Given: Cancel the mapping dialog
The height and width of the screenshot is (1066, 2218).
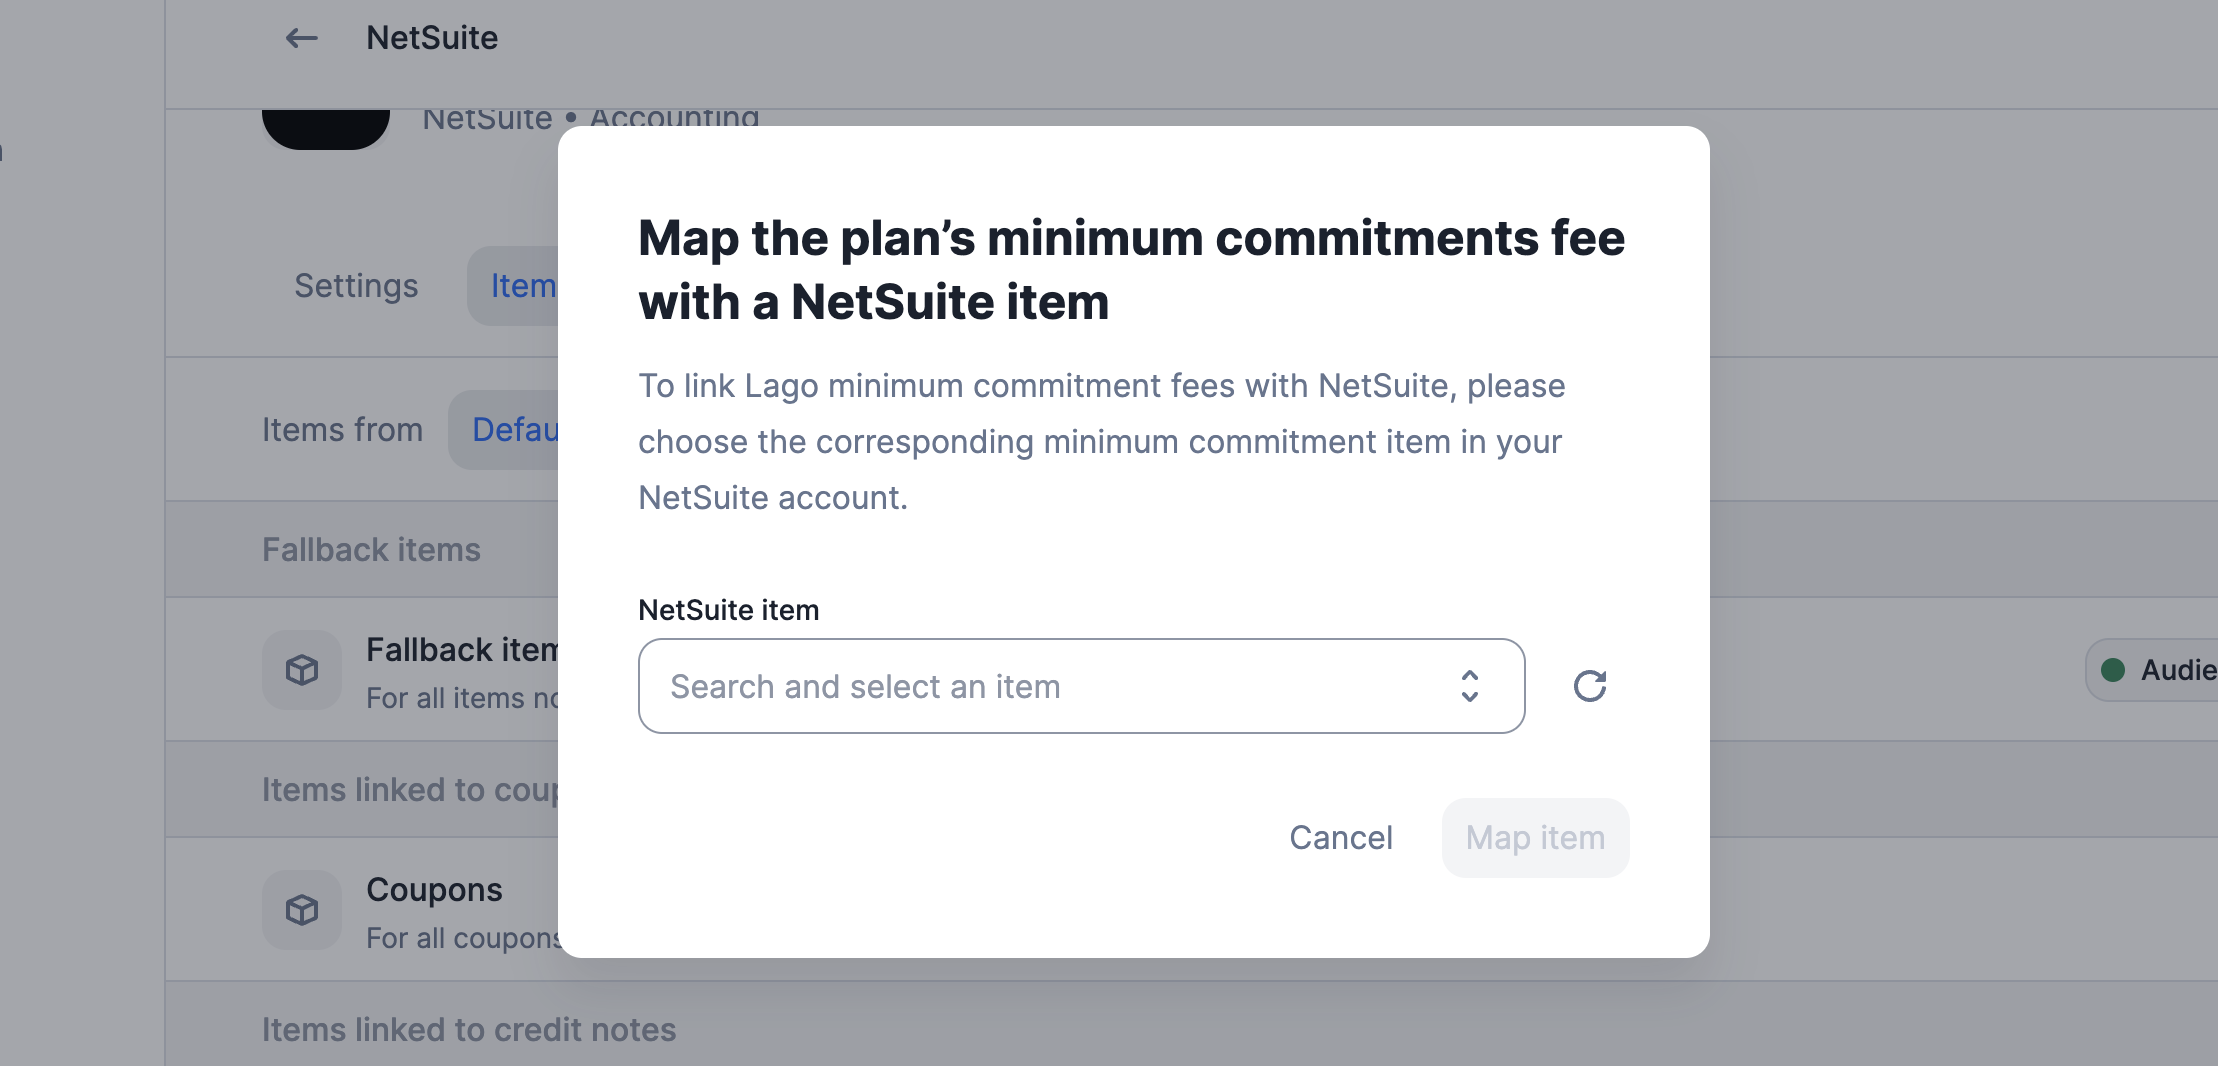Looking at the screenshot, I should tap(1340, 838).
